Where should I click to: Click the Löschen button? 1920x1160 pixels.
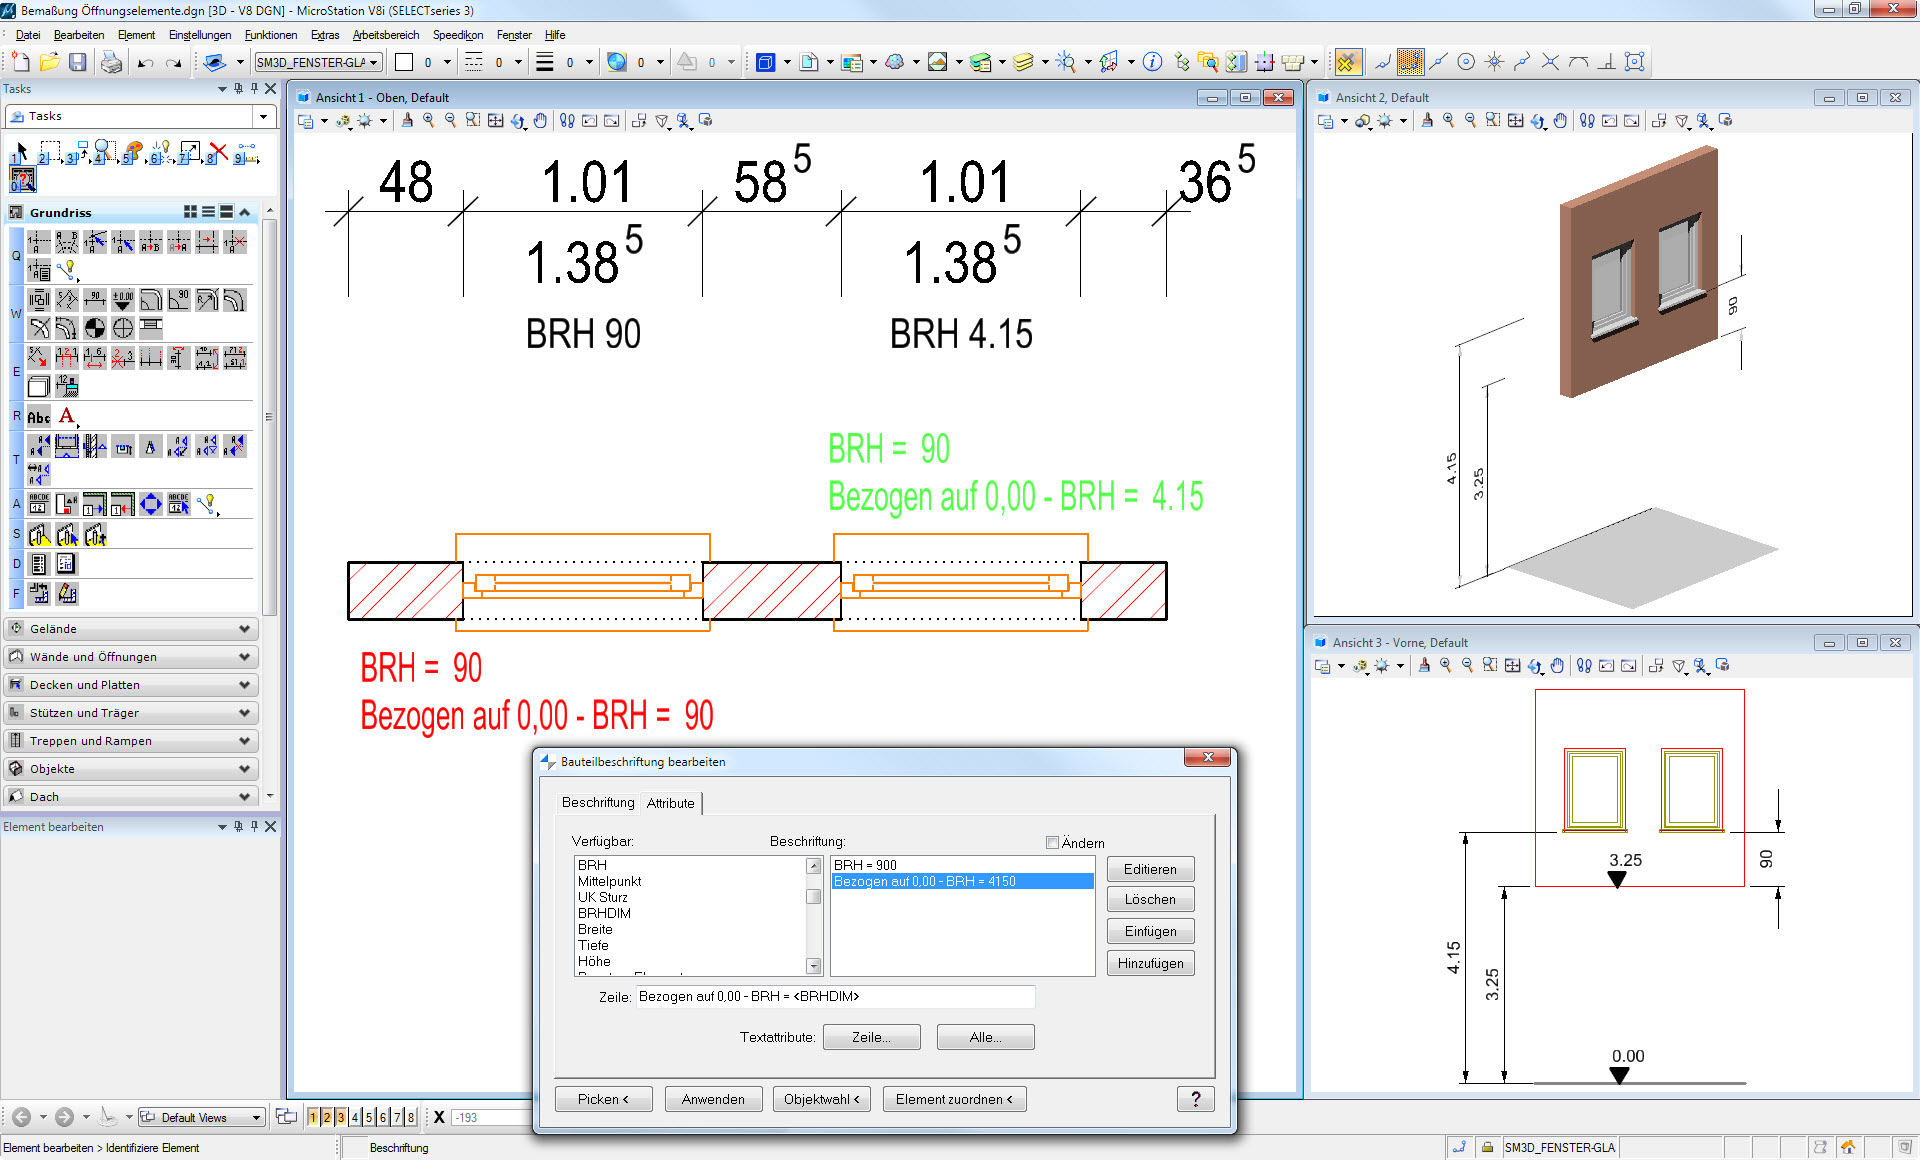coord(1150,899)
